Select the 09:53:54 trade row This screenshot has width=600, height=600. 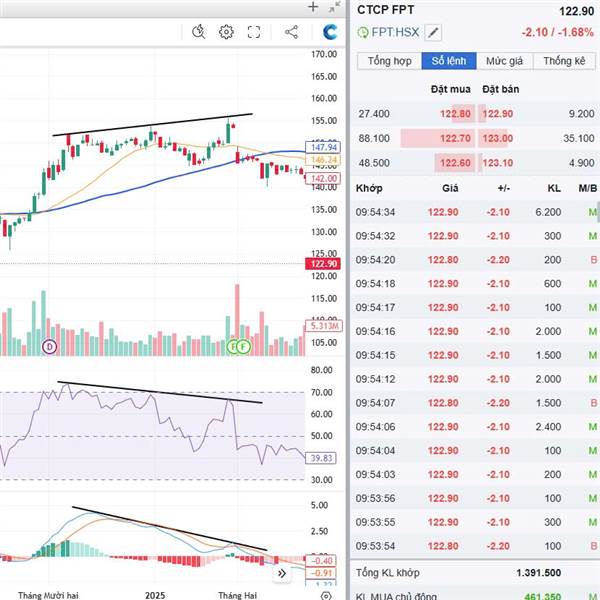(476, 546)
